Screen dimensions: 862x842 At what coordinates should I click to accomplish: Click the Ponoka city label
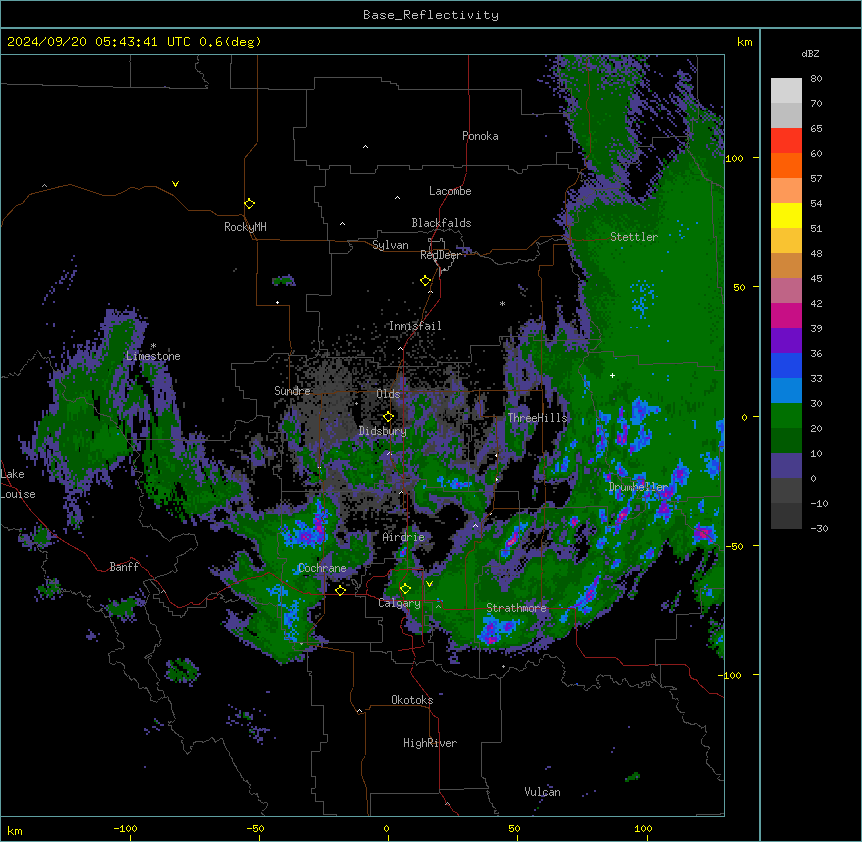click(x=480, y=136)
